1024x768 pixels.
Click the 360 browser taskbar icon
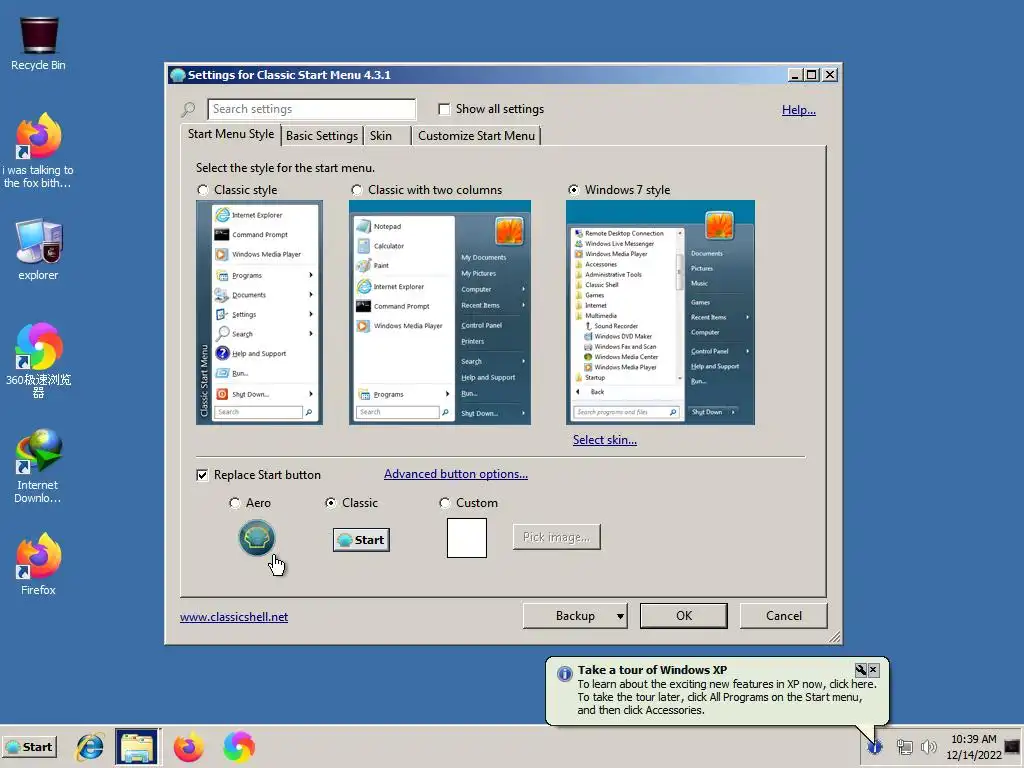point(238,747)
